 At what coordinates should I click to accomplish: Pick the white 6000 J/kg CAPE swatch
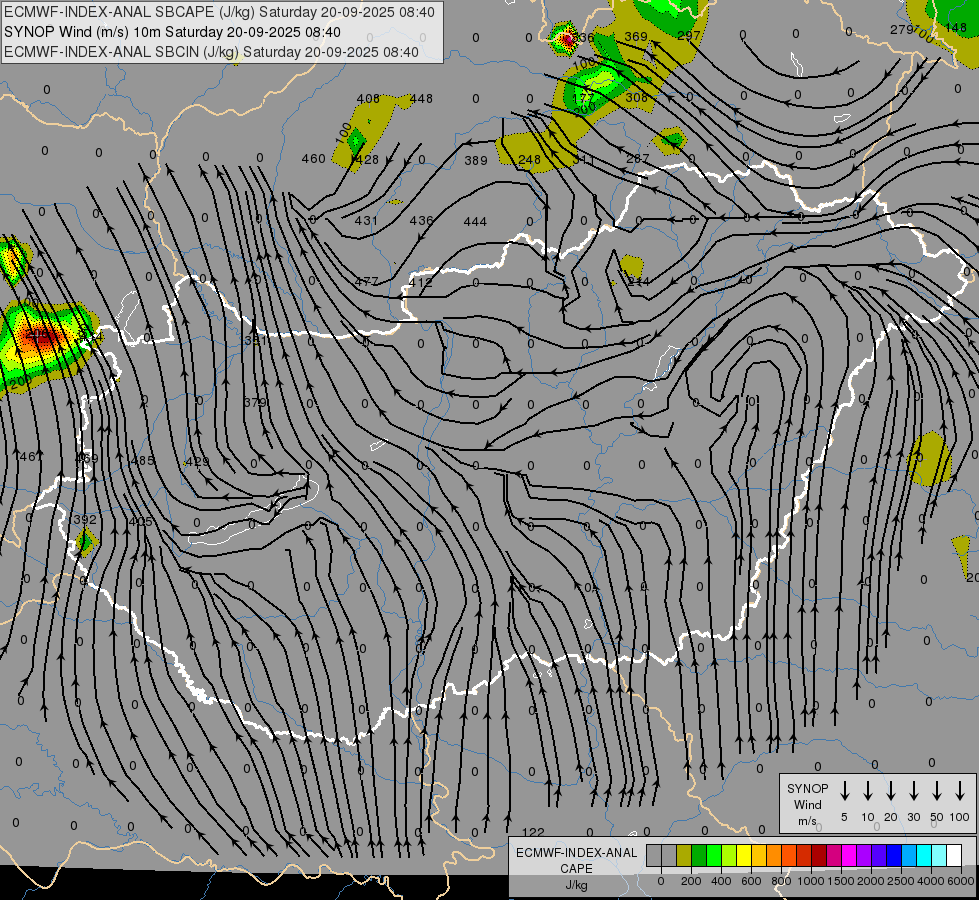[954, 856]
